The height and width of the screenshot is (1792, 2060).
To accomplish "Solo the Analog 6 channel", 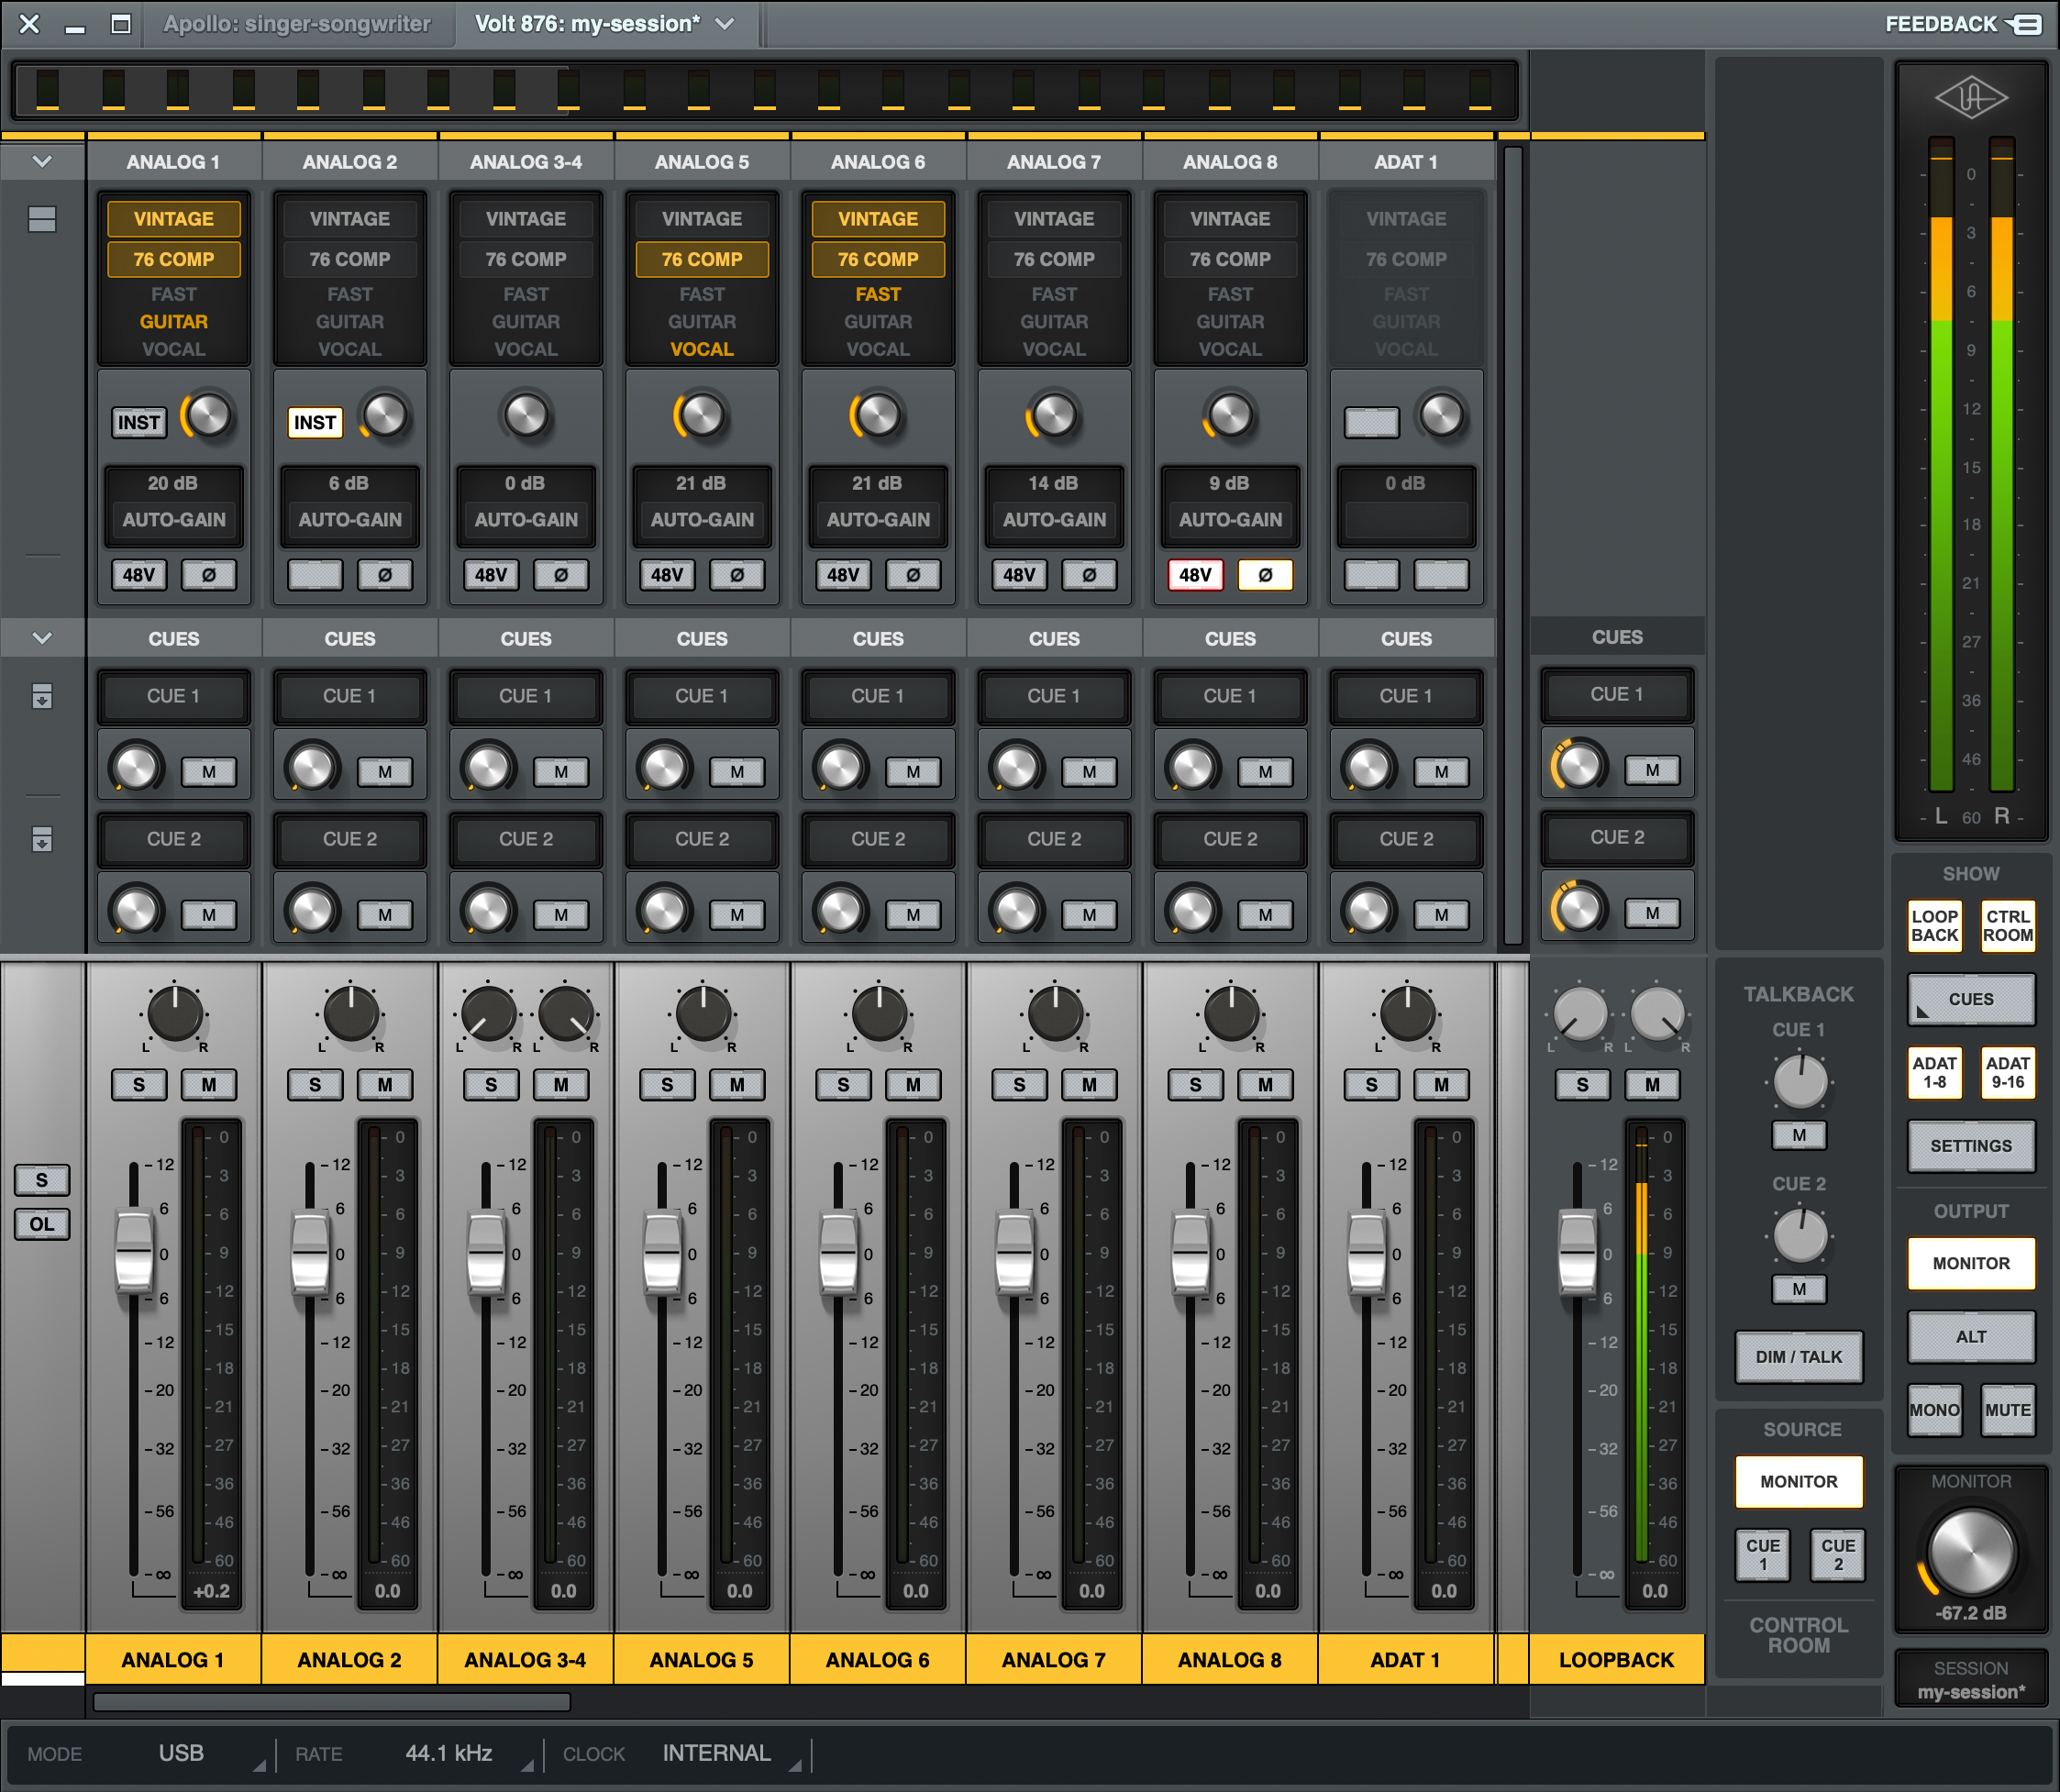I will [x=843, y=1085].
